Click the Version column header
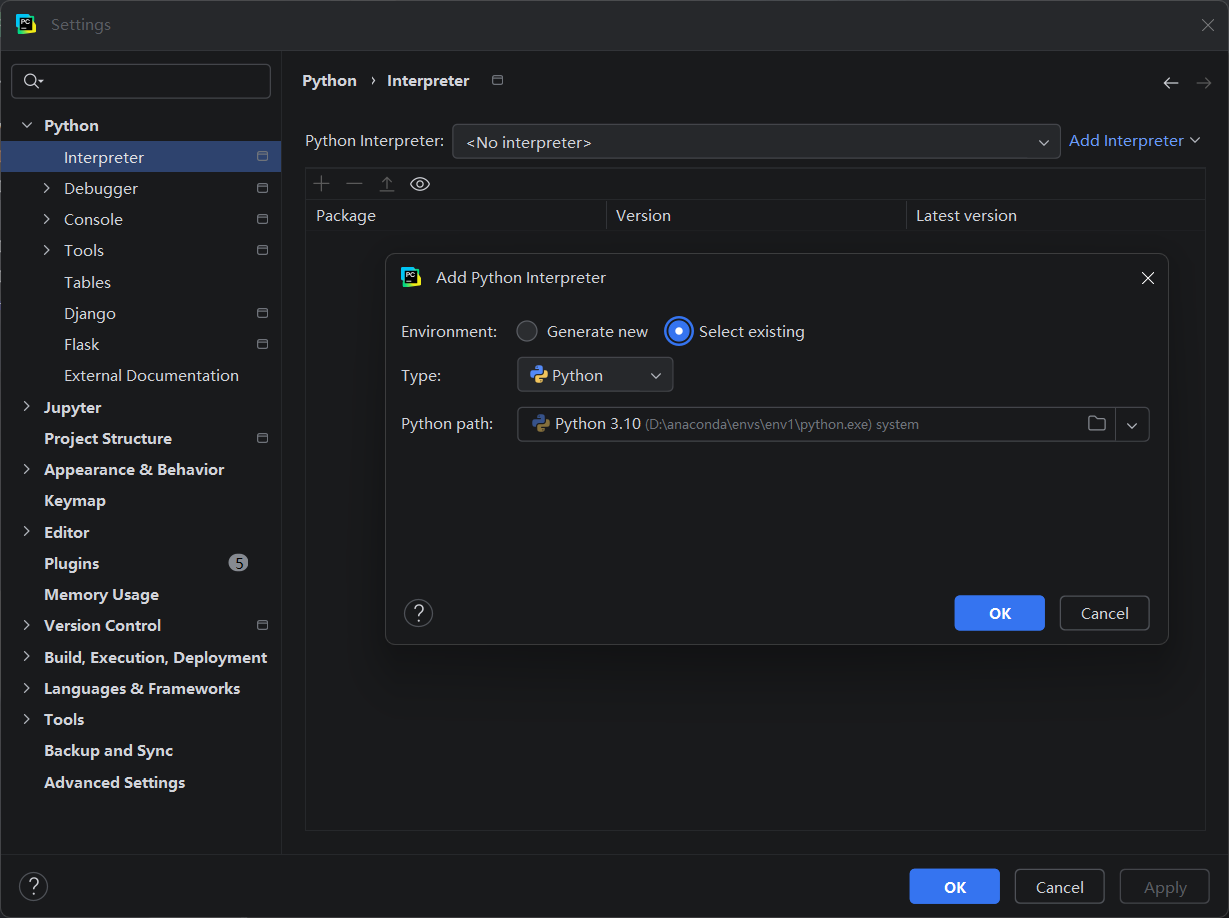 click(756, 215)
